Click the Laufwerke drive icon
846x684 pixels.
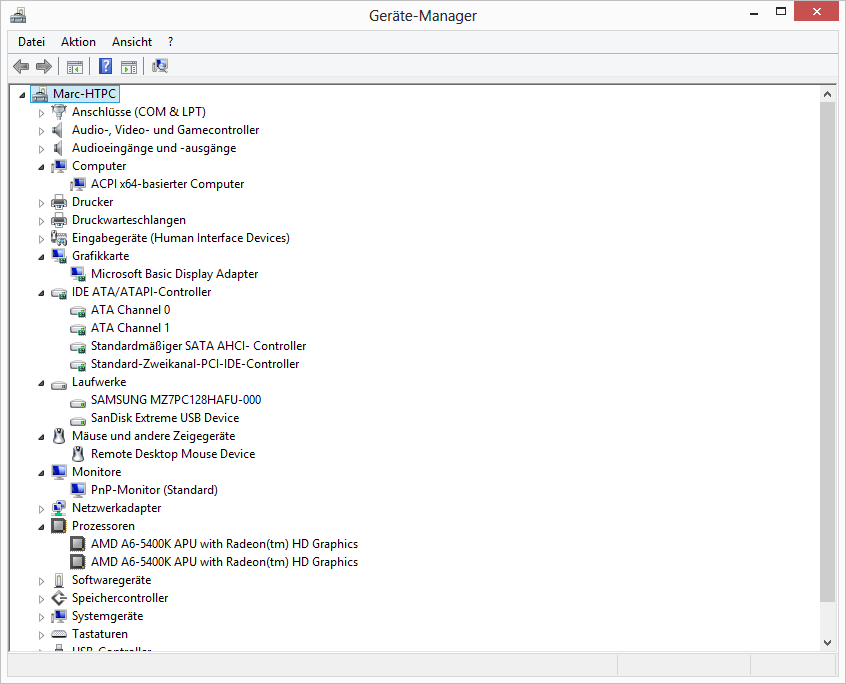coord(59,384)
